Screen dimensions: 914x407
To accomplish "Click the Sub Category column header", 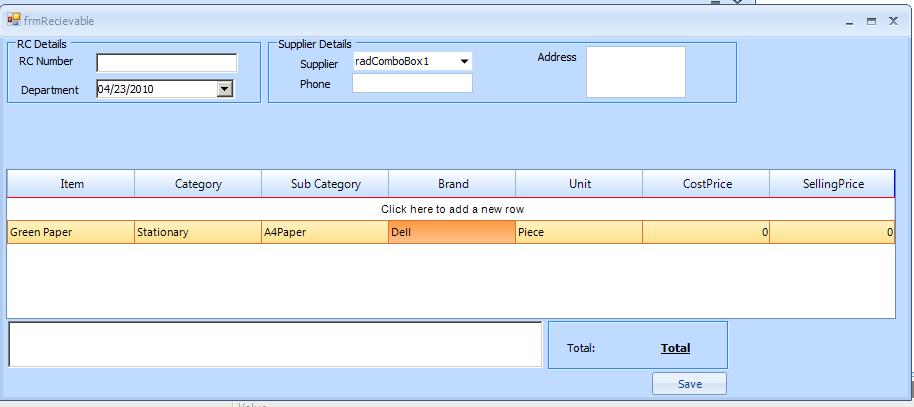I will pyautogui.click(x=325, y=184).
